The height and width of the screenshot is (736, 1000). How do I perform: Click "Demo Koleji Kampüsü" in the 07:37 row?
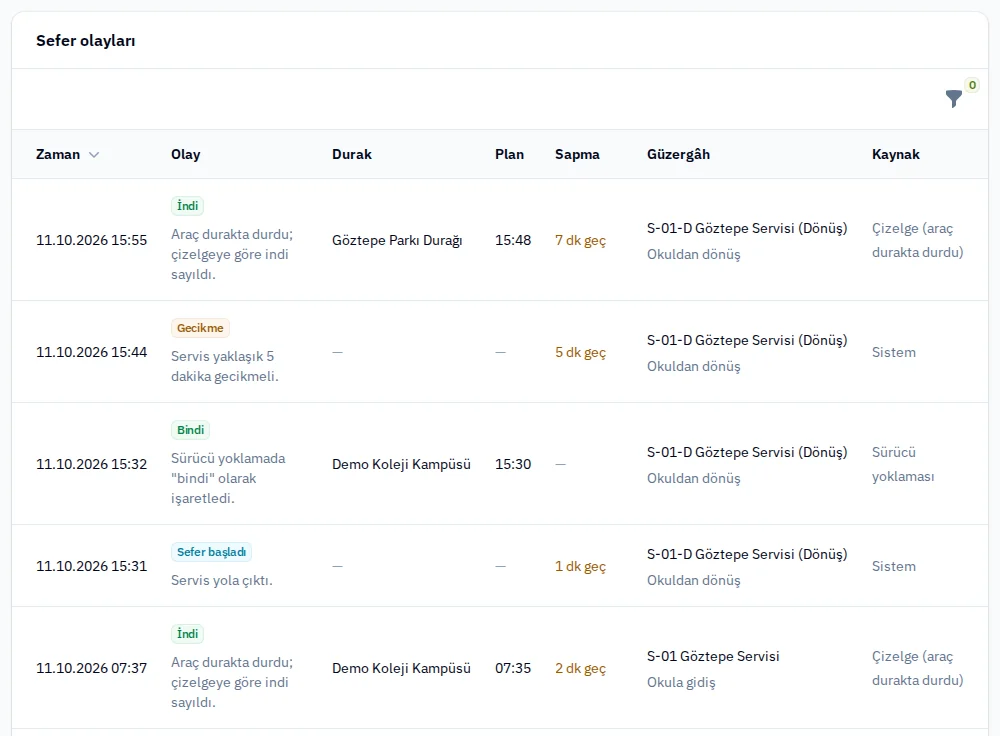pos(401,668)
